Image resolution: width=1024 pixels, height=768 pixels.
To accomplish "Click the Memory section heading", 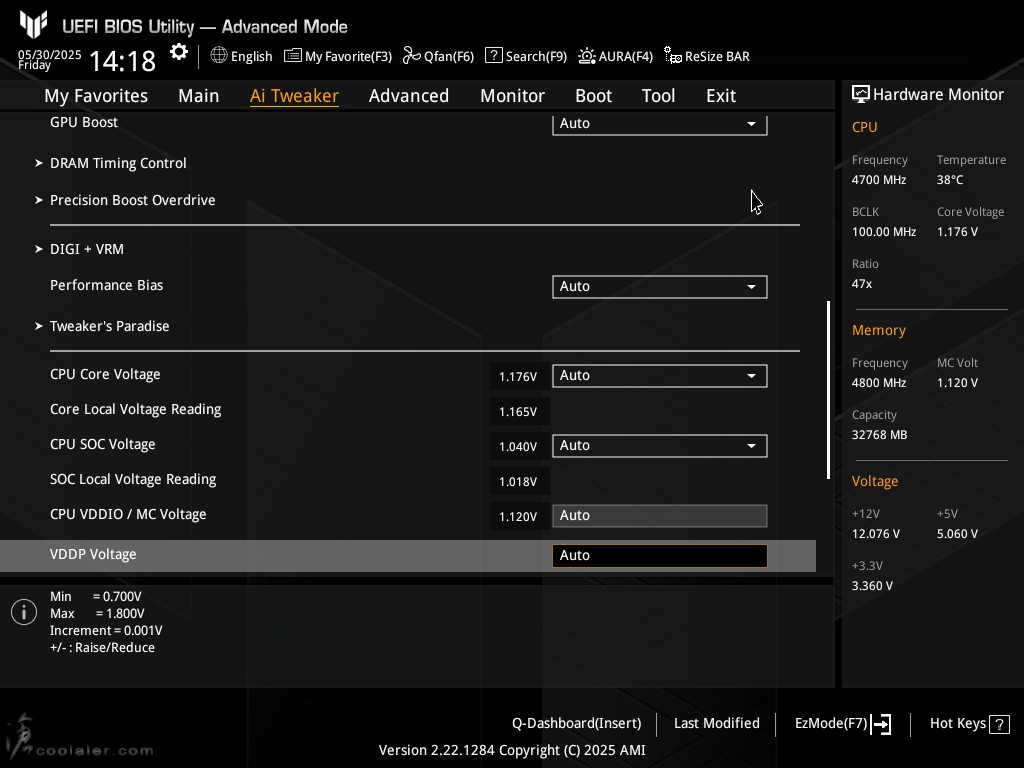I will click(879, 330).
